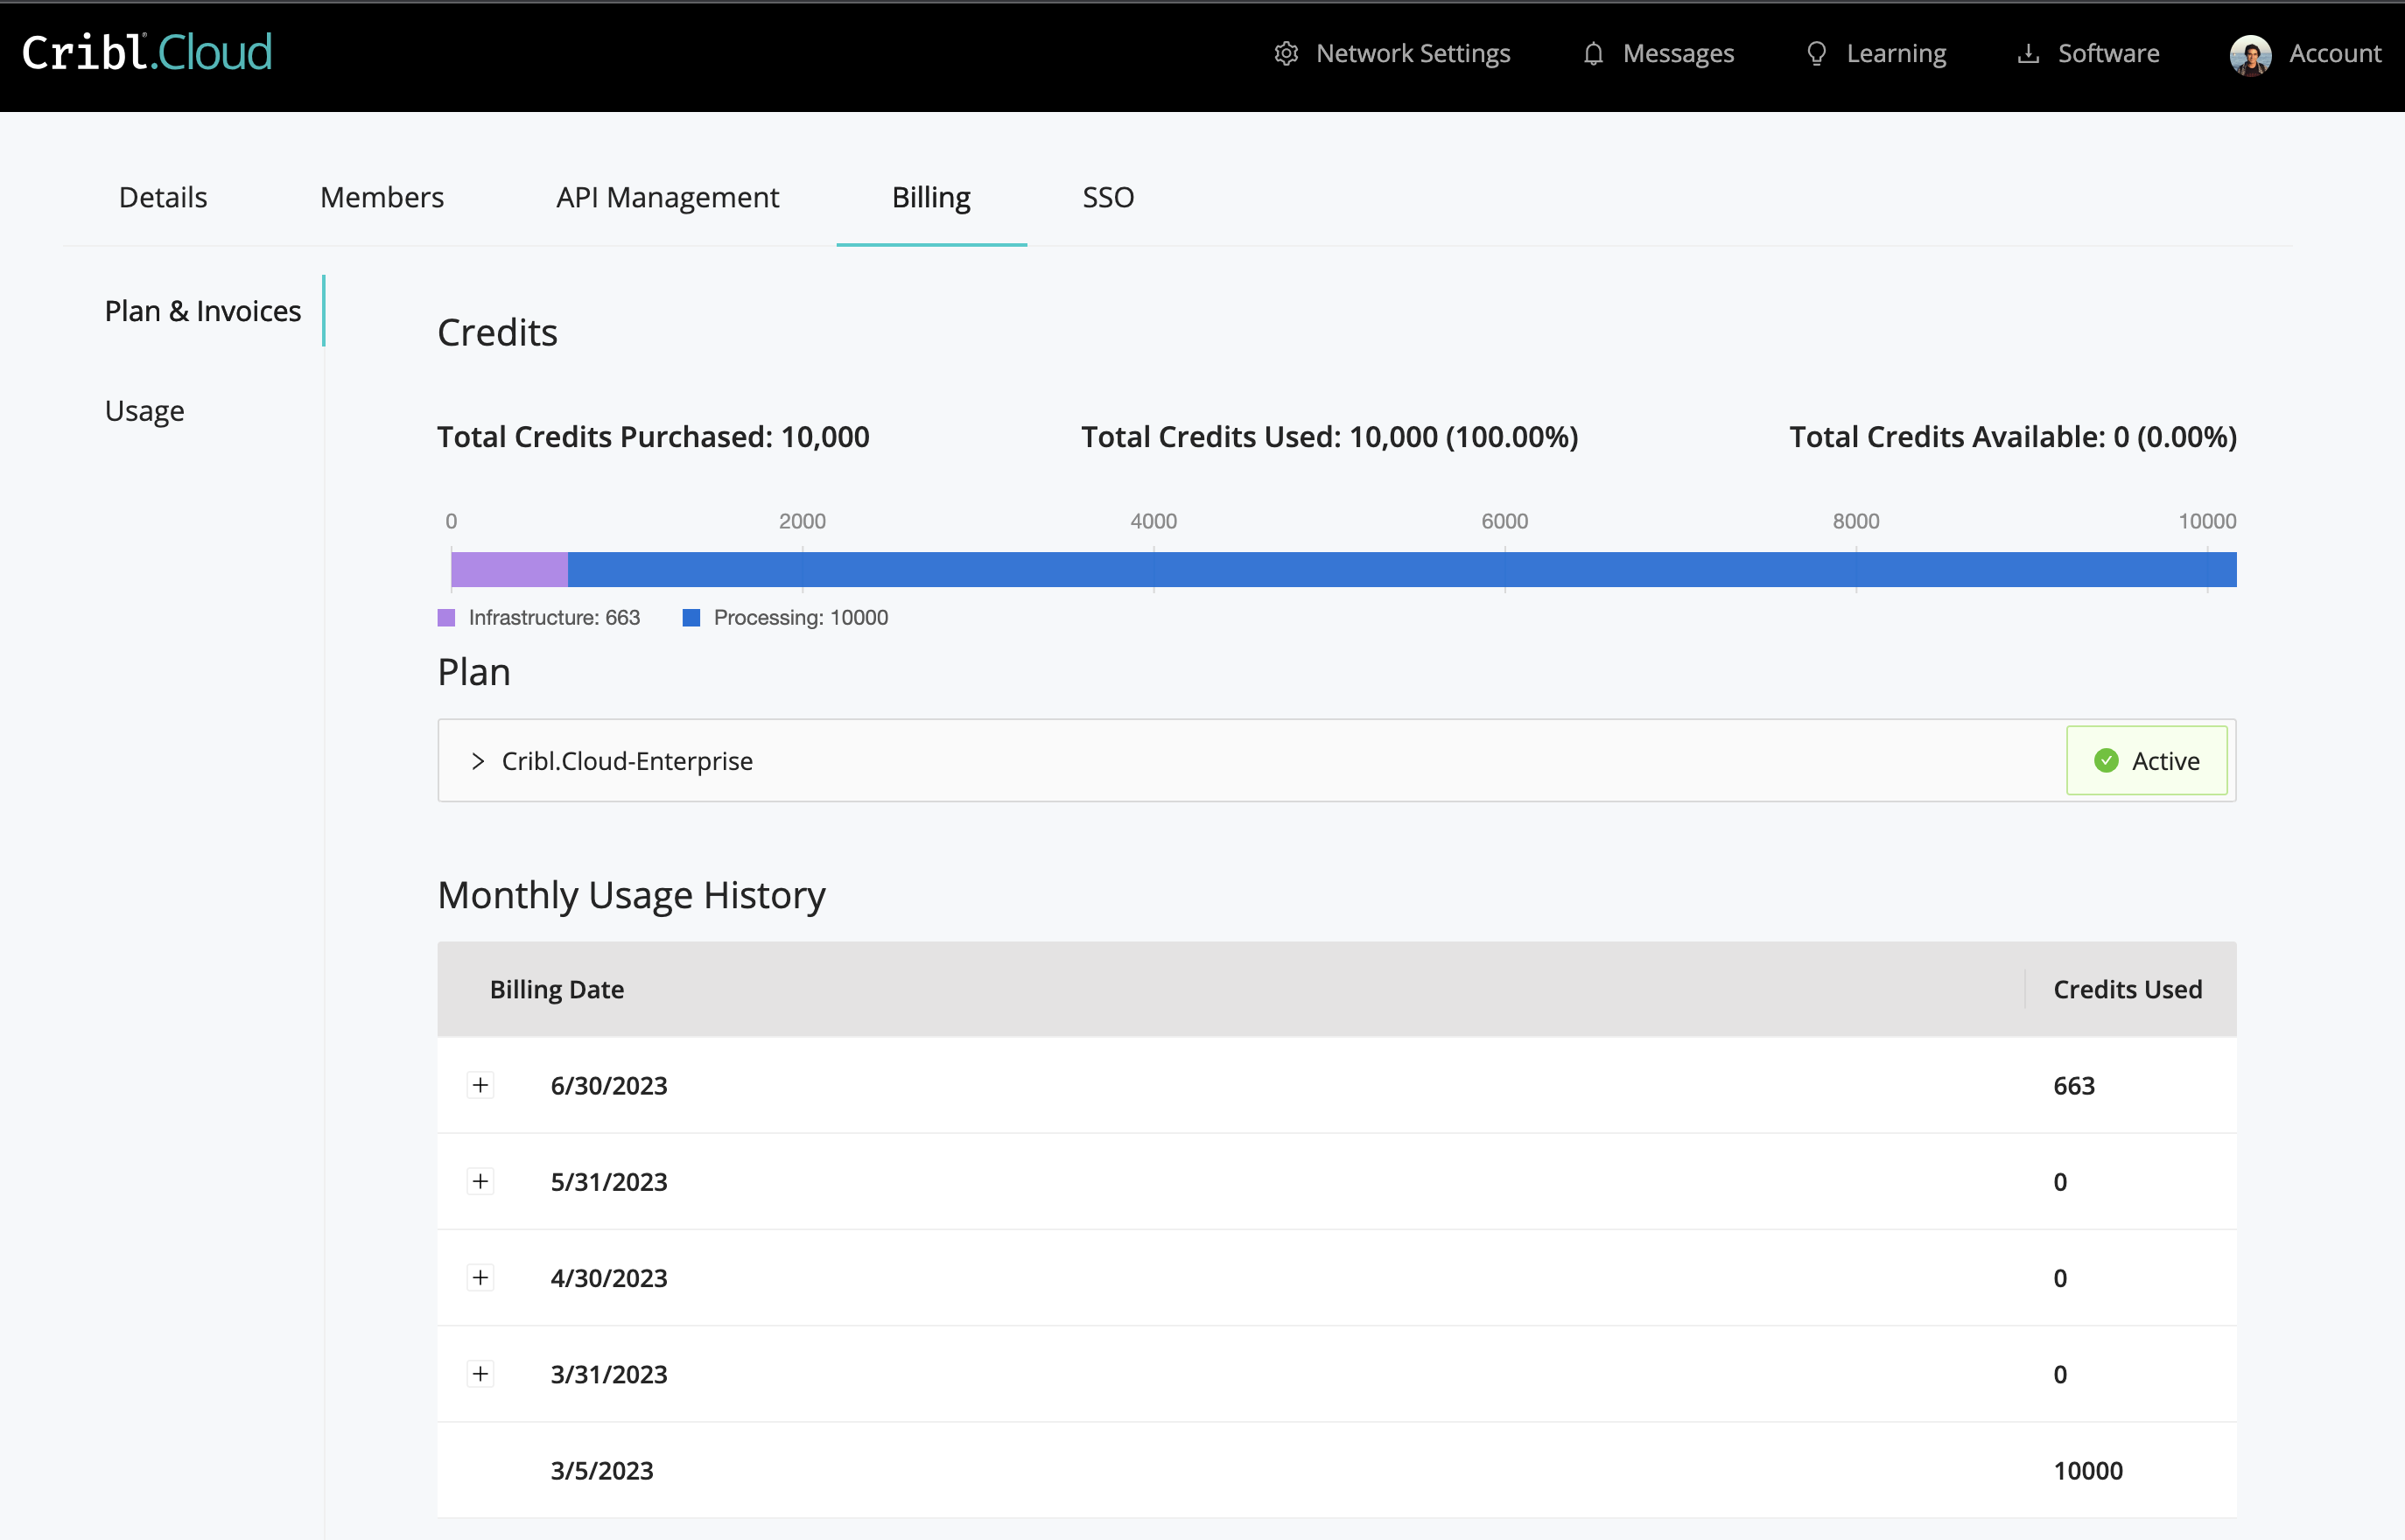Go to Usage in the sidebar
Screen dimensions: 2405x1540
pos(144,409)
